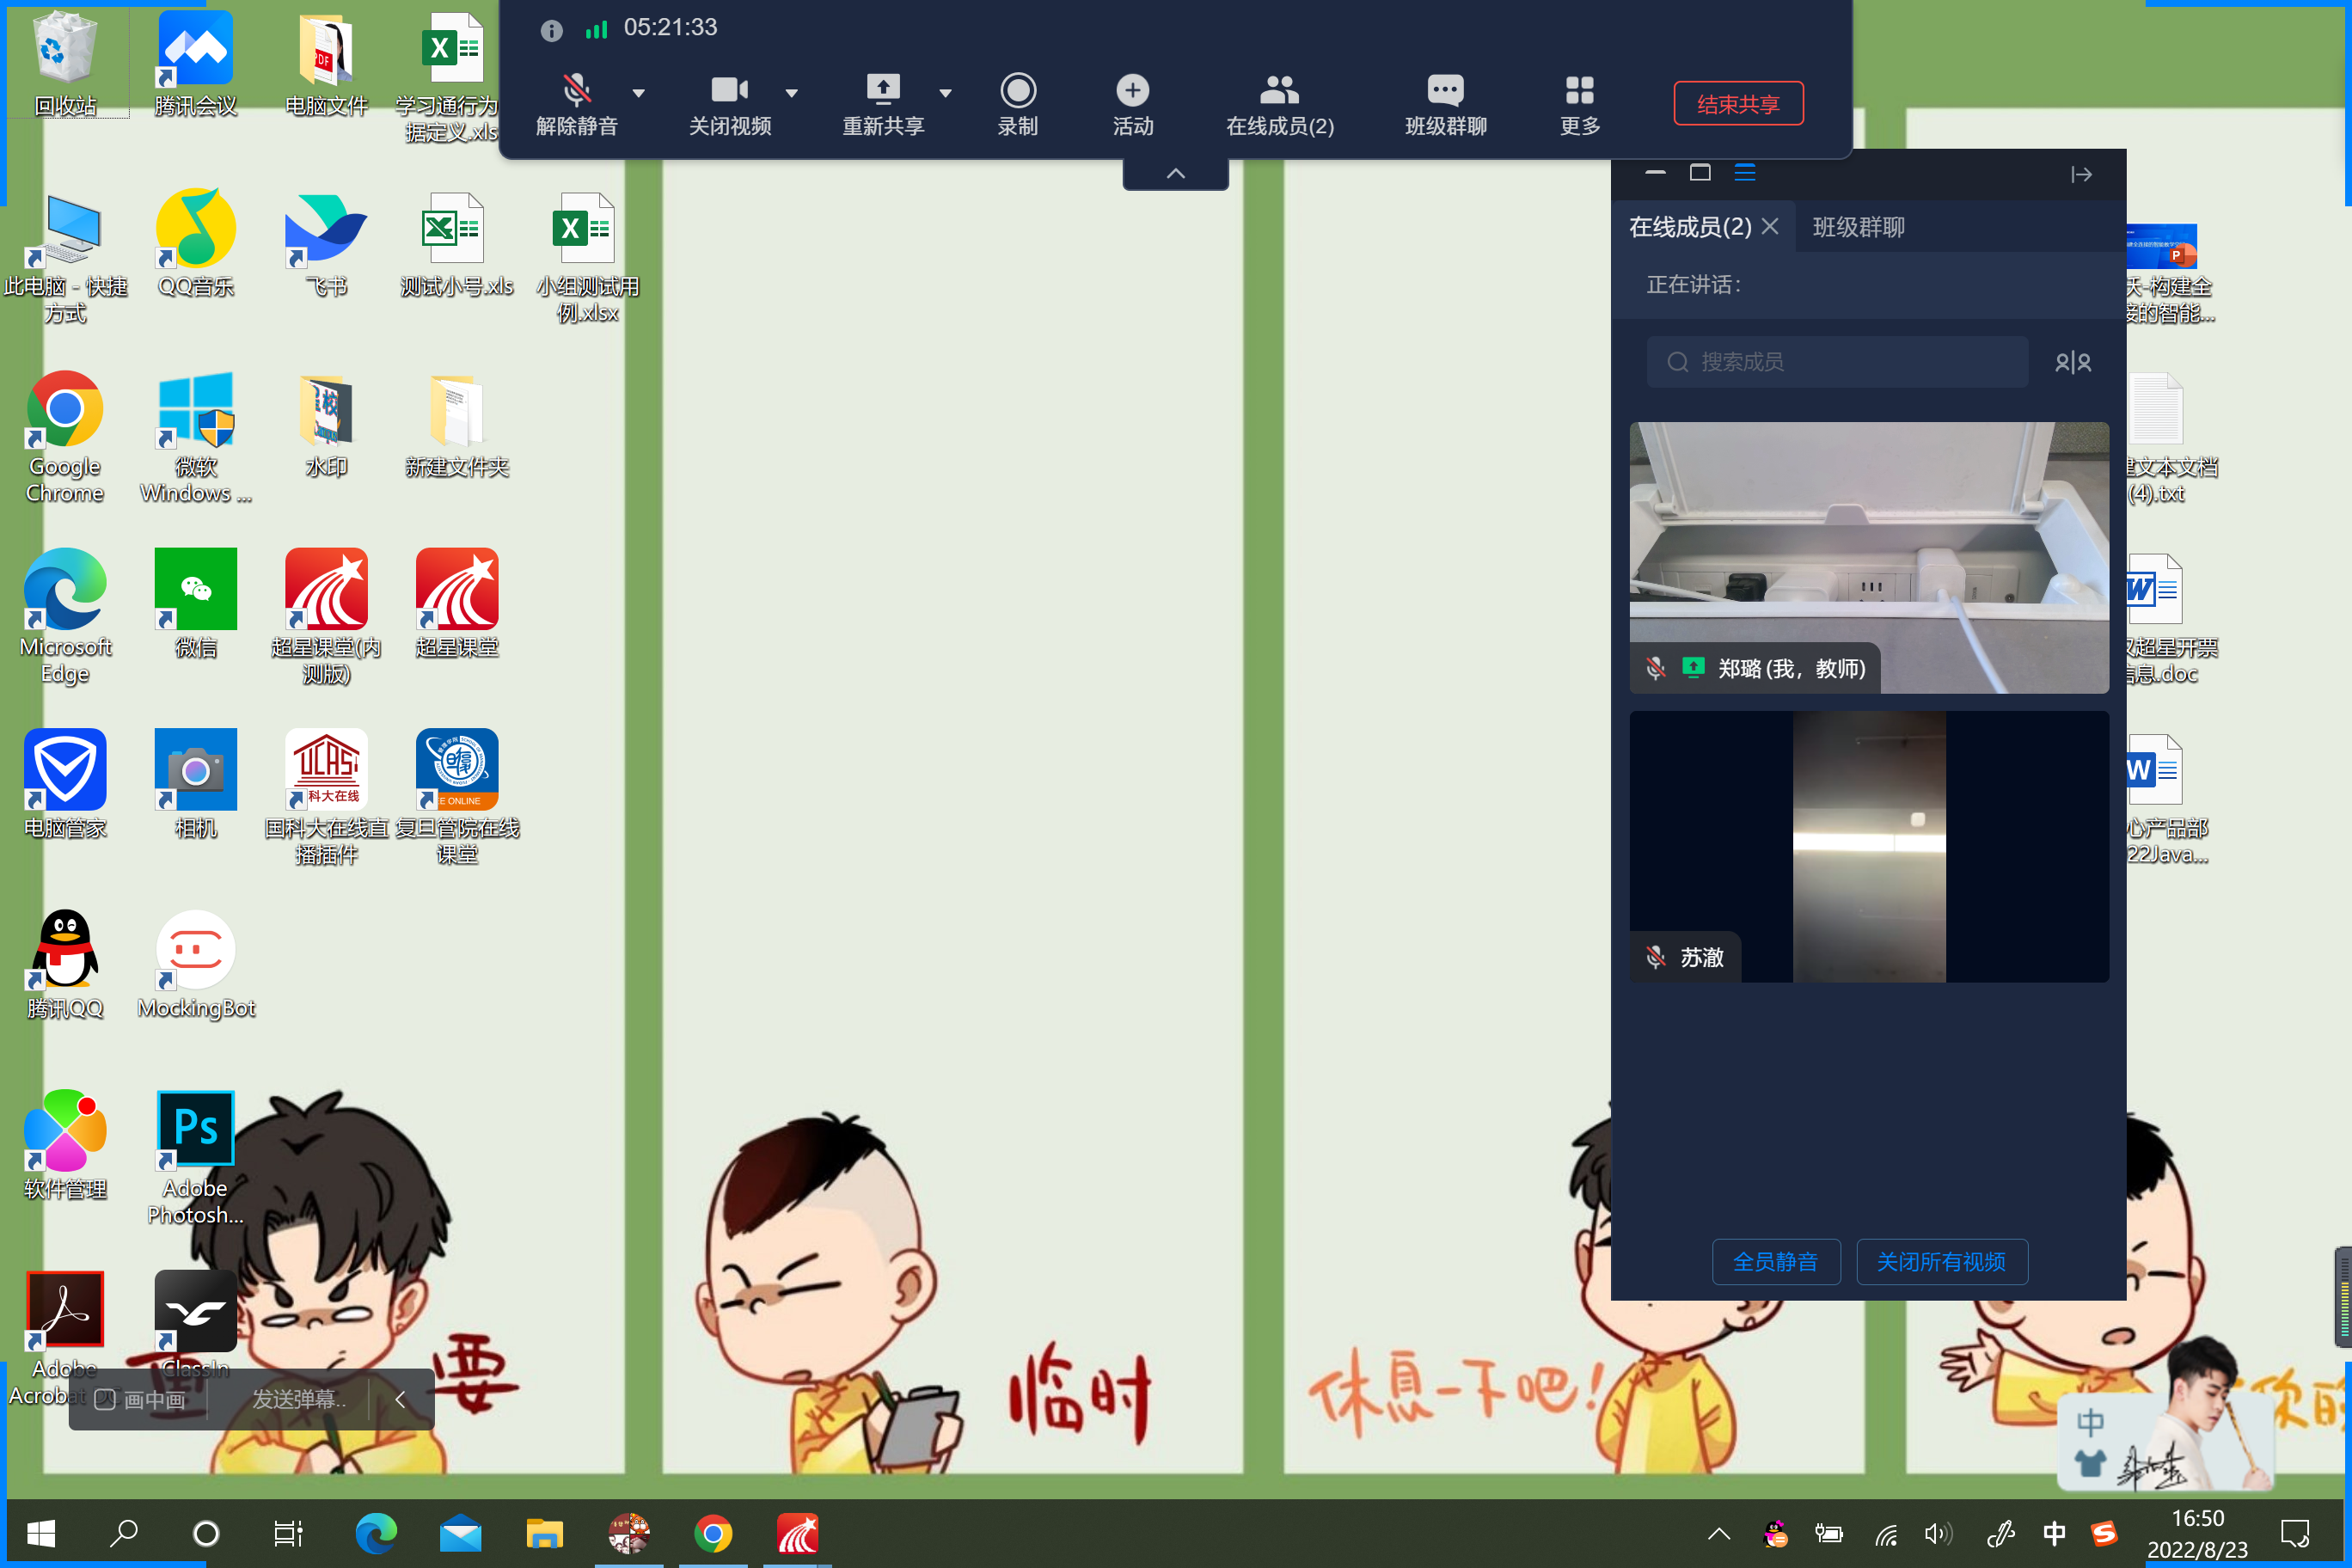Screen dimensions: 2352x1568
Task: Open the More (更多) grid icon
Action: (1579, 91)
